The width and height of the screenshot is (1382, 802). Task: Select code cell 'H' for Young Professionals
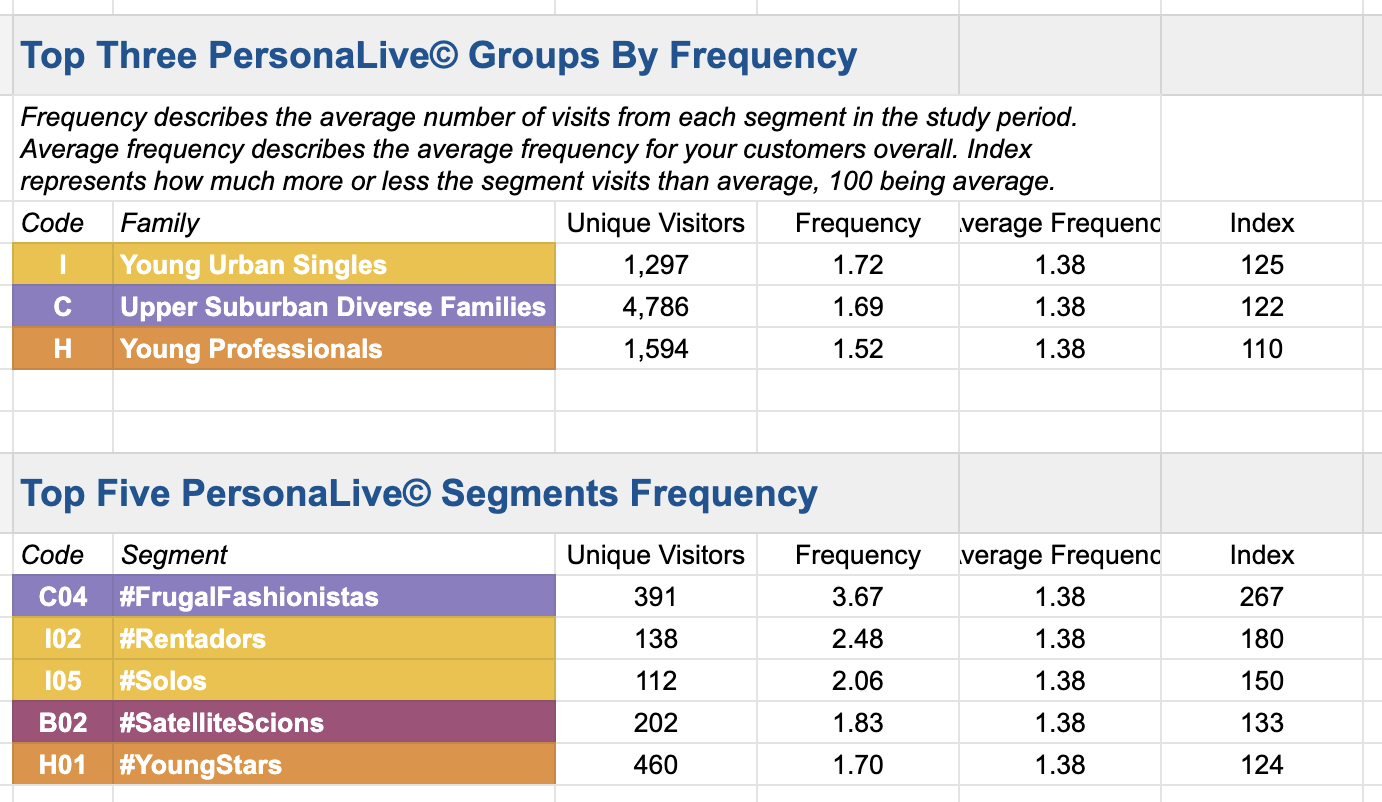[x=63, y=349]
